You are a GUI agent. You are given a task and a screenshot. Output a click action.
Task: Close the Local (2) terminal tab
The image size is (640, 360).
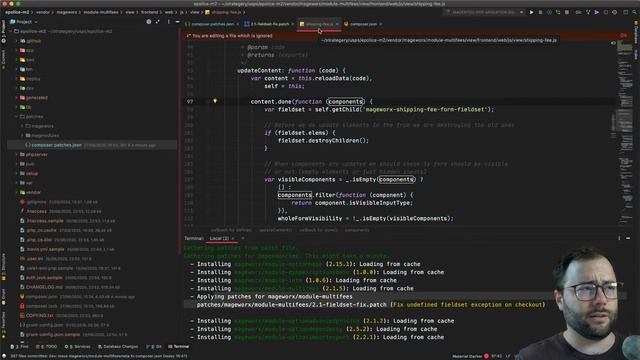coord(233,238)
